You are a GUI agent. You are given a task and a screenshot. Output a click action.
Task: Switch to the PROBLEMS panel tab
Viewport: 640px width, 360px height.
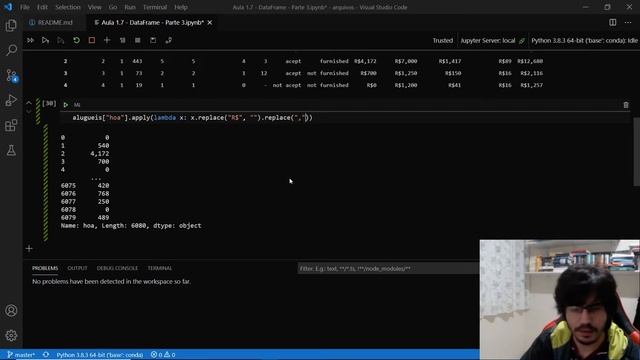coord(45,268)
